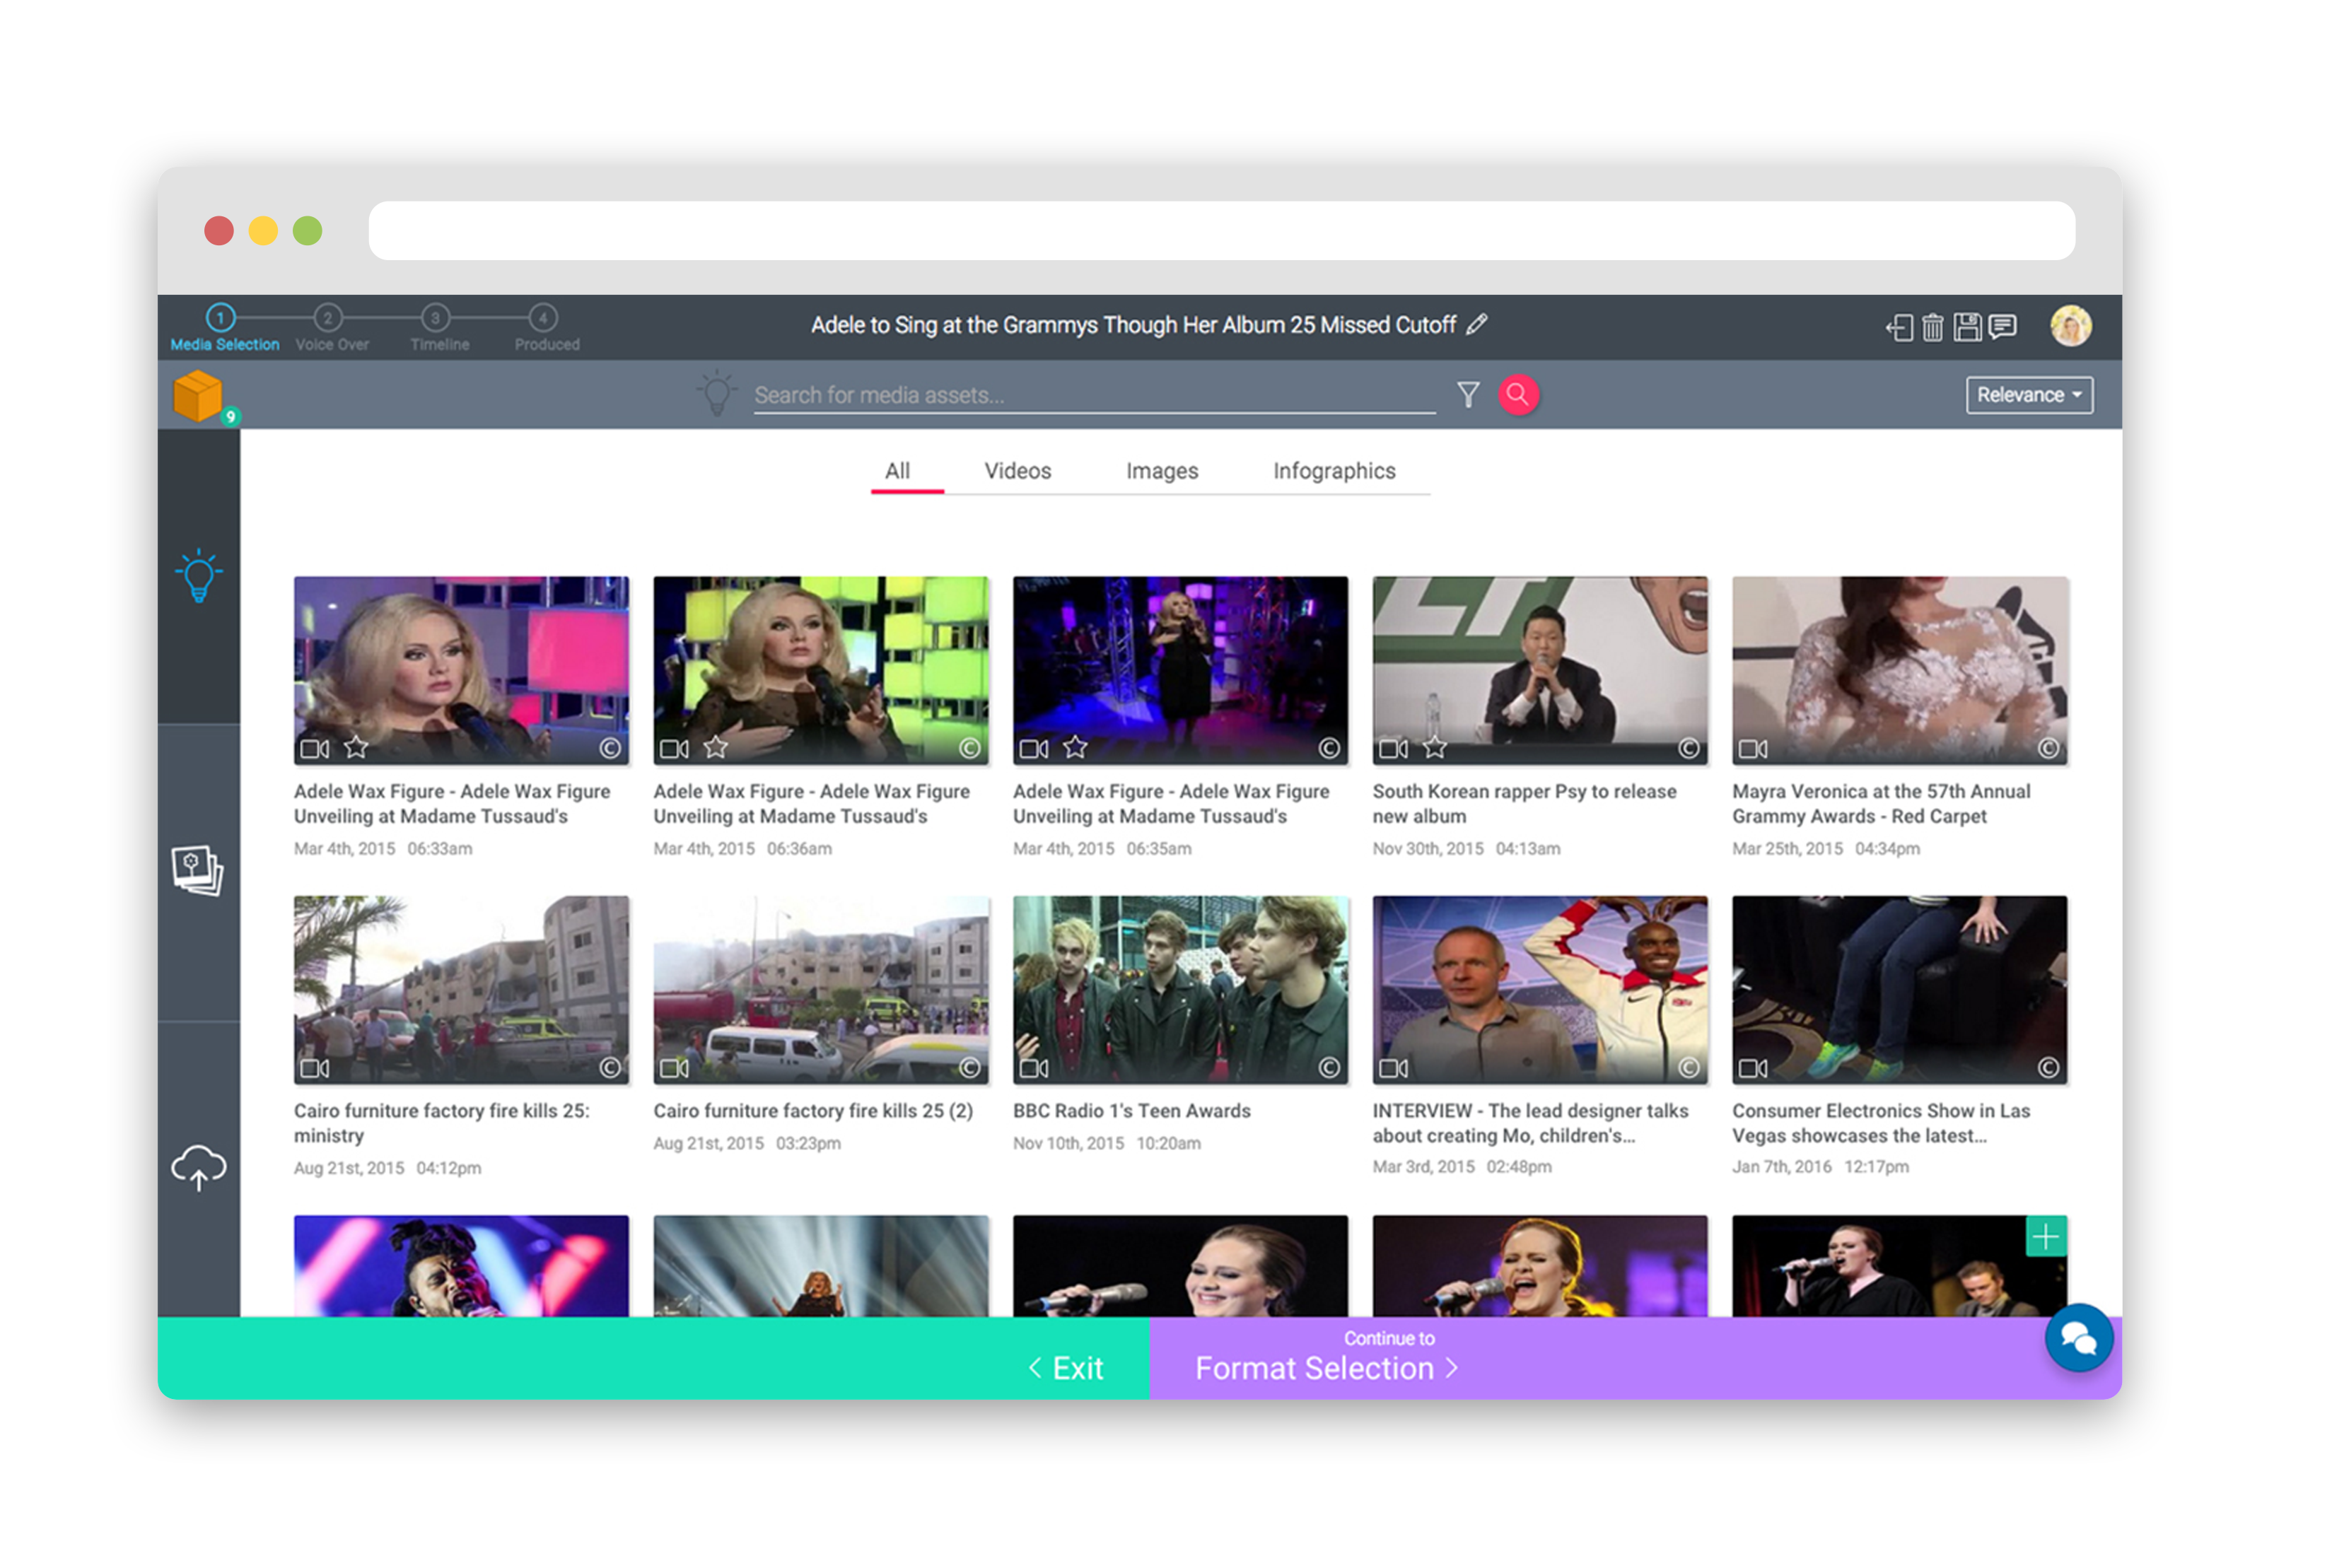
Task: Star the first Adele Wax Figure video
Action: [356, 747]
